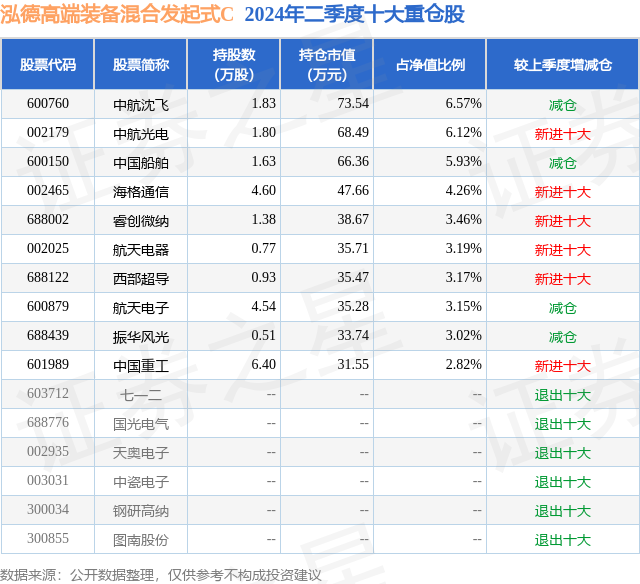Click the 持股数(万股) column header

pyautogui.click(x=234, y=64)
